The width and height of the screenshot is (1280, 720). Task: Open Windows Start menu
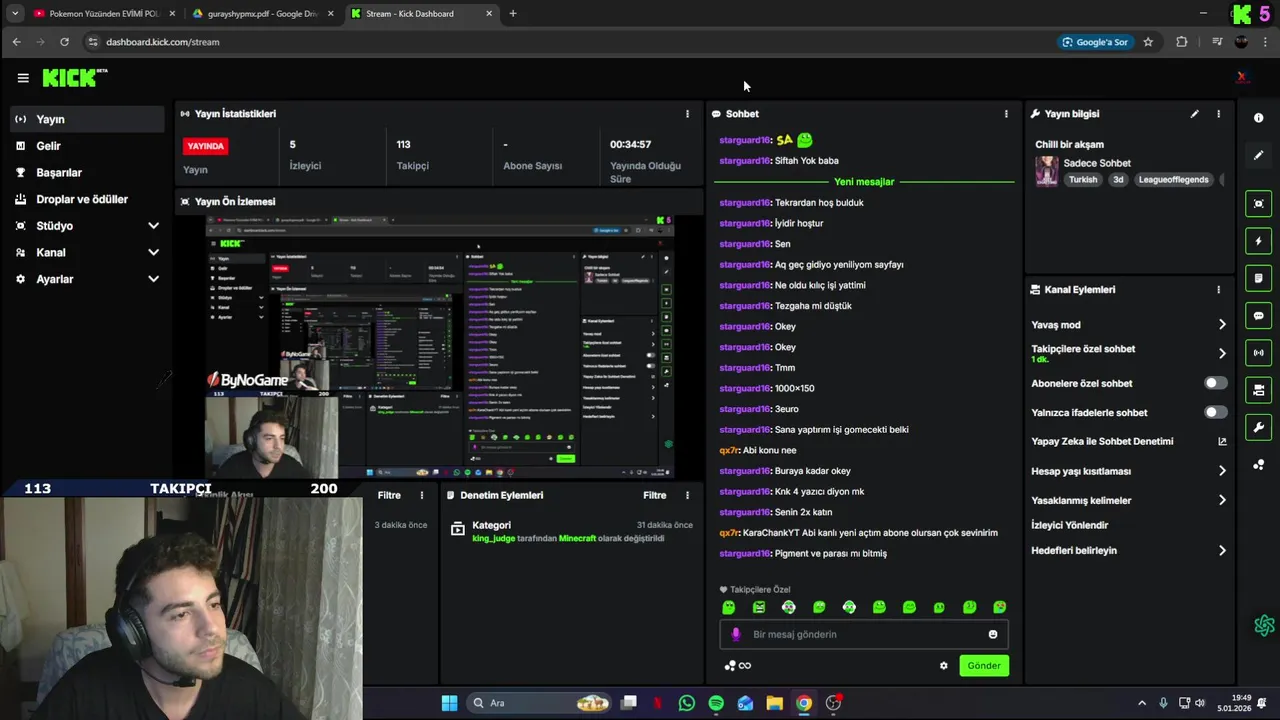pos(449,703)
